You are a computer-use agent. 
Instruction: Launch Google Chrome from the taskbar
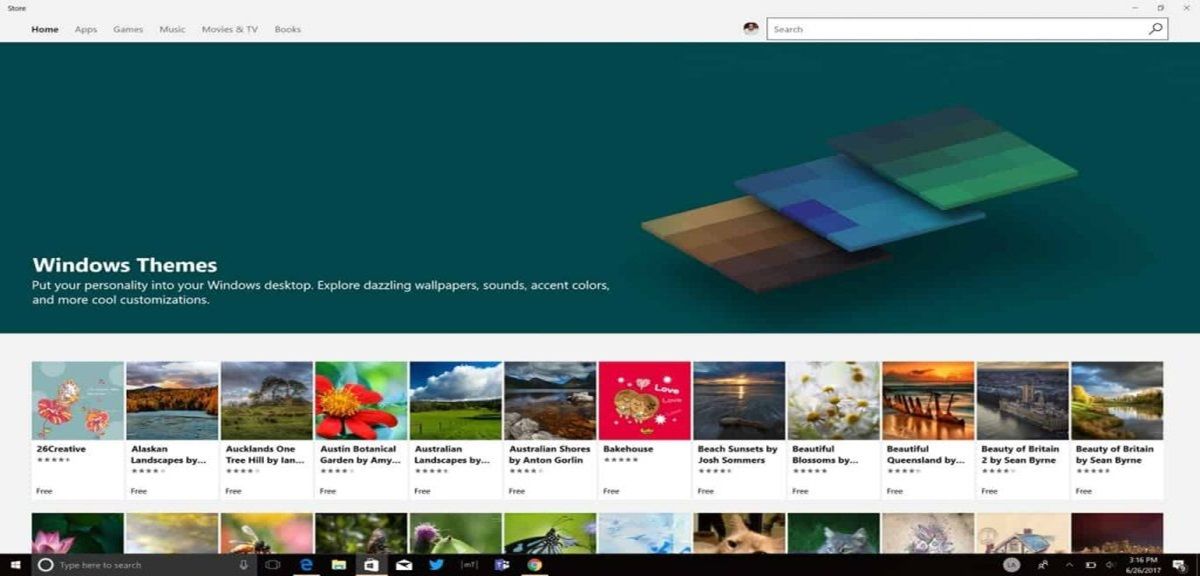coord(535,565)
